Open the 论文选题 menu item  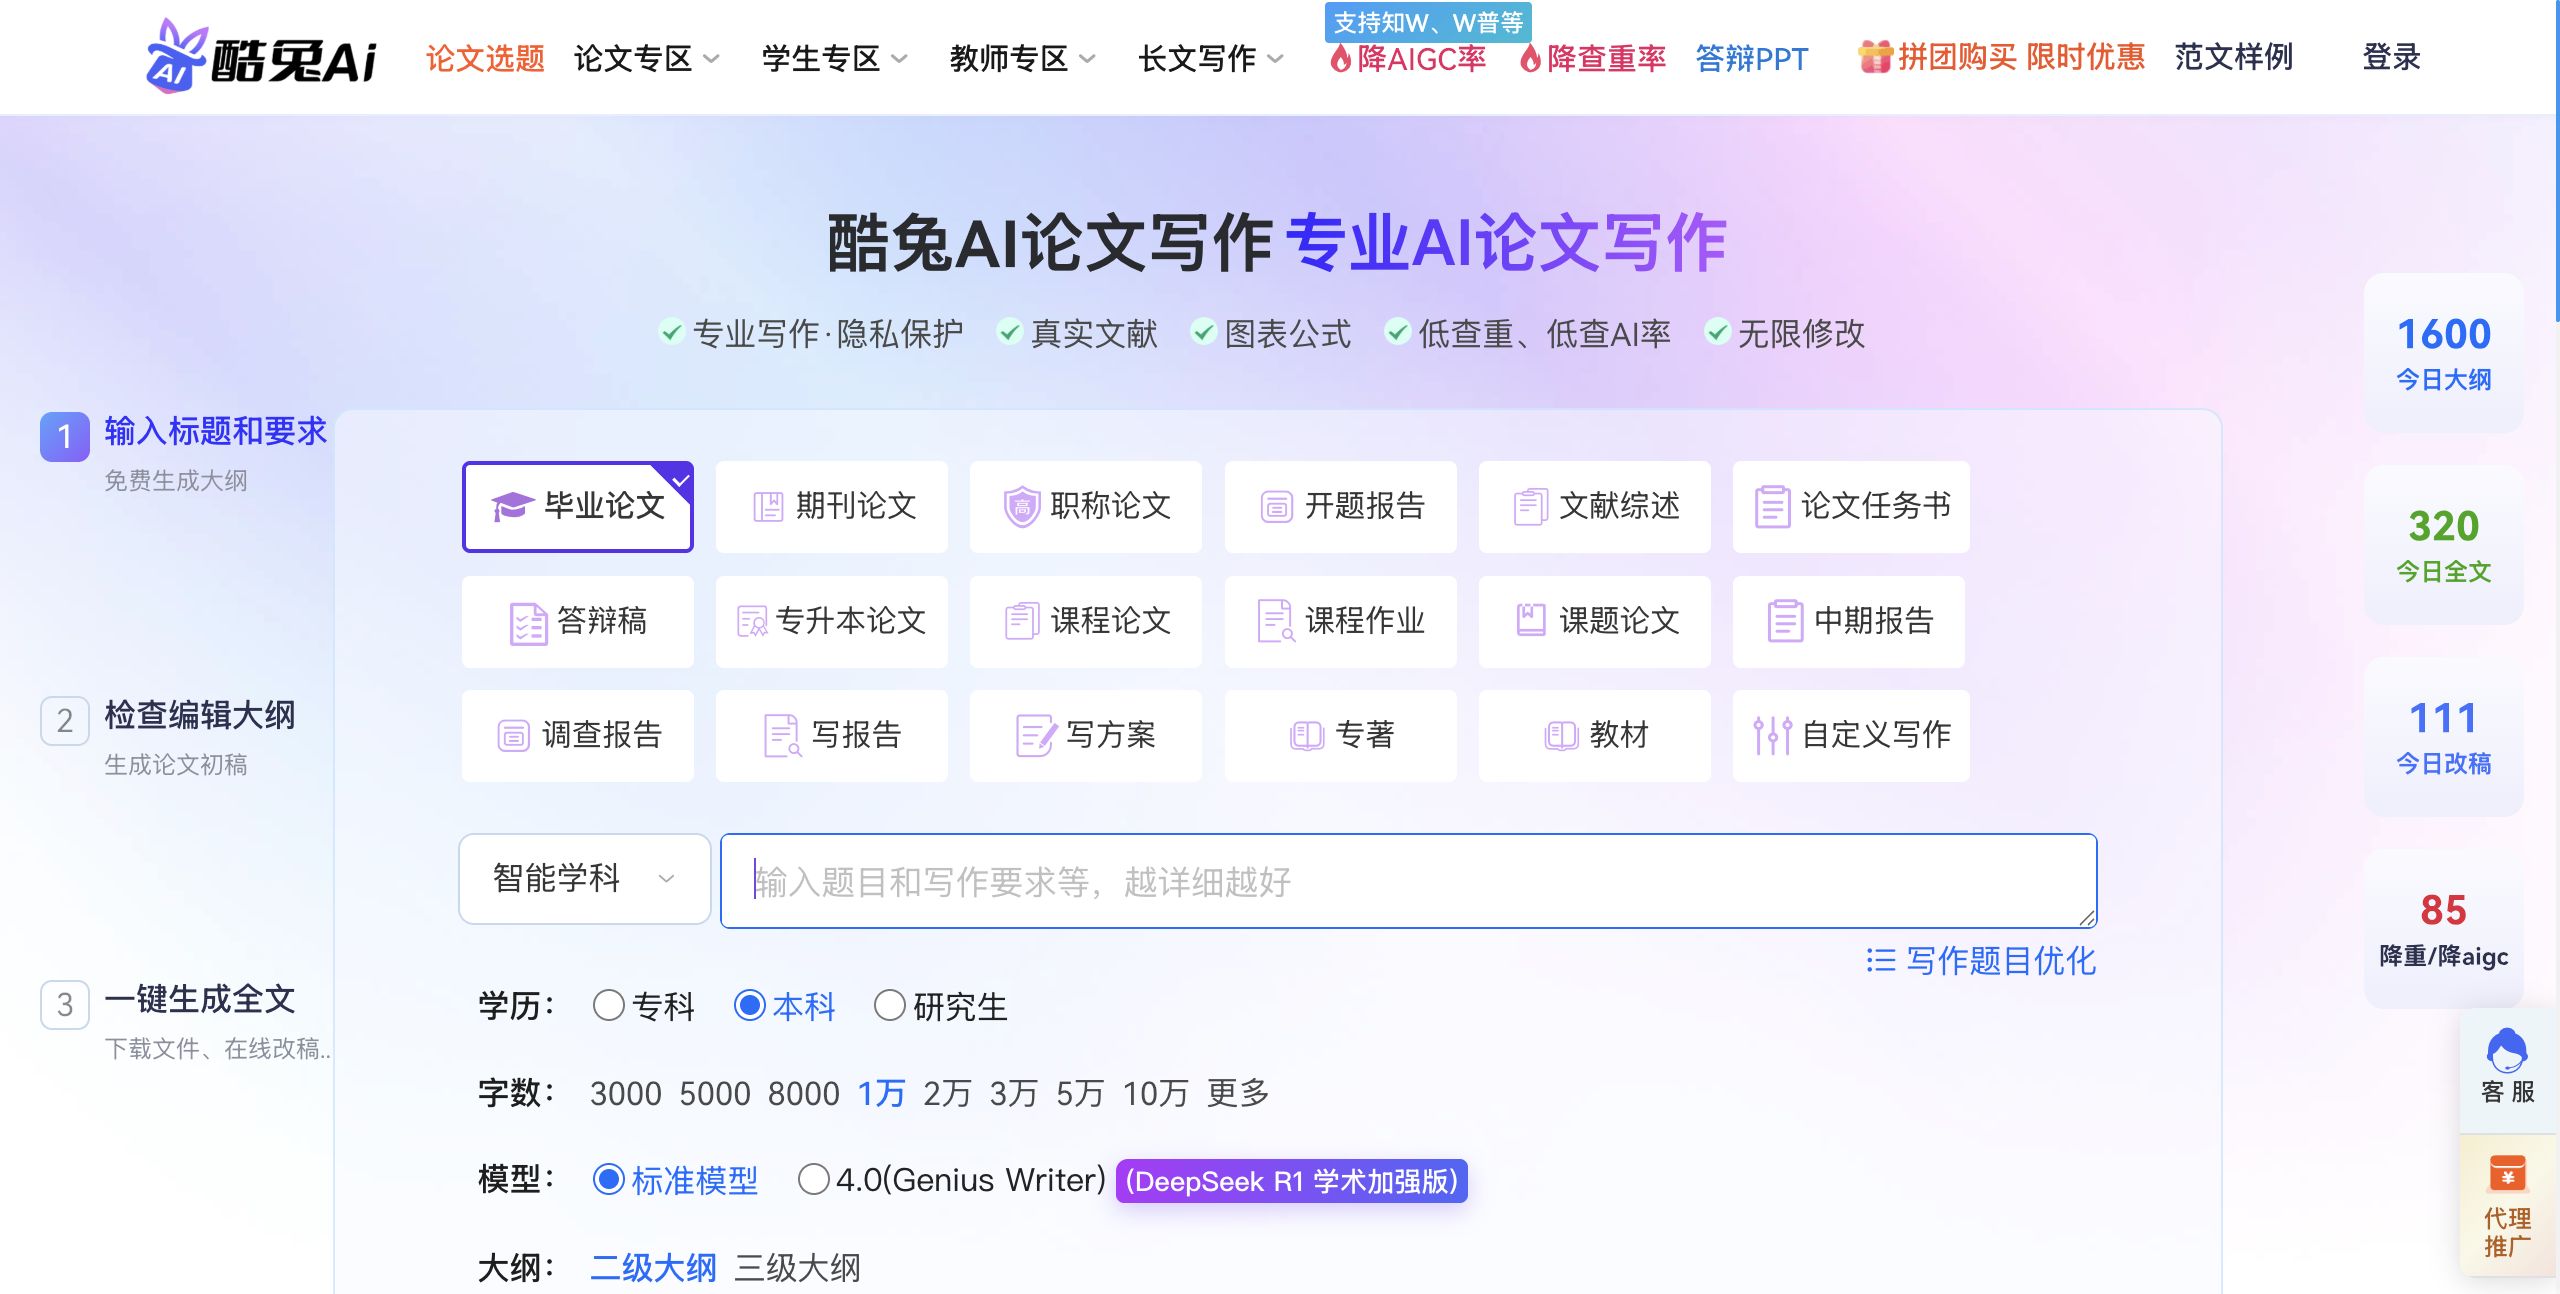[484, 58]
